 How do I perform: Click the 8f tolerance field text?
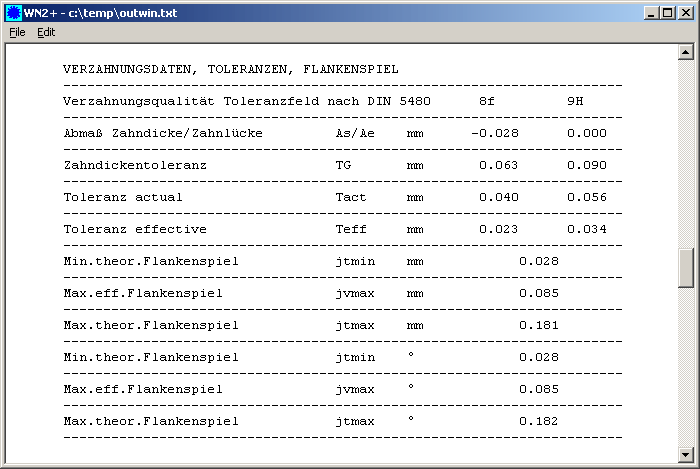pyautogui.click(x=487, y=101)
